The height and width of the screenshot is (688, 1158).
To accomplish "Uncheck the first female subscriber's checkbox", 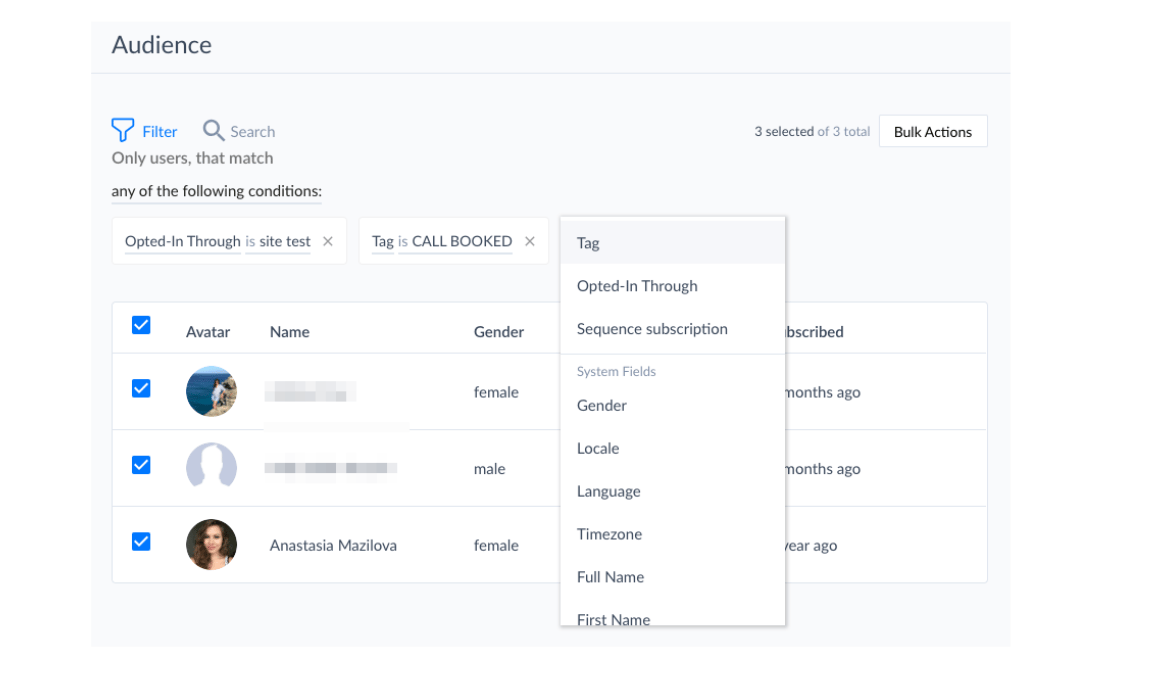I will pos(141,388).
